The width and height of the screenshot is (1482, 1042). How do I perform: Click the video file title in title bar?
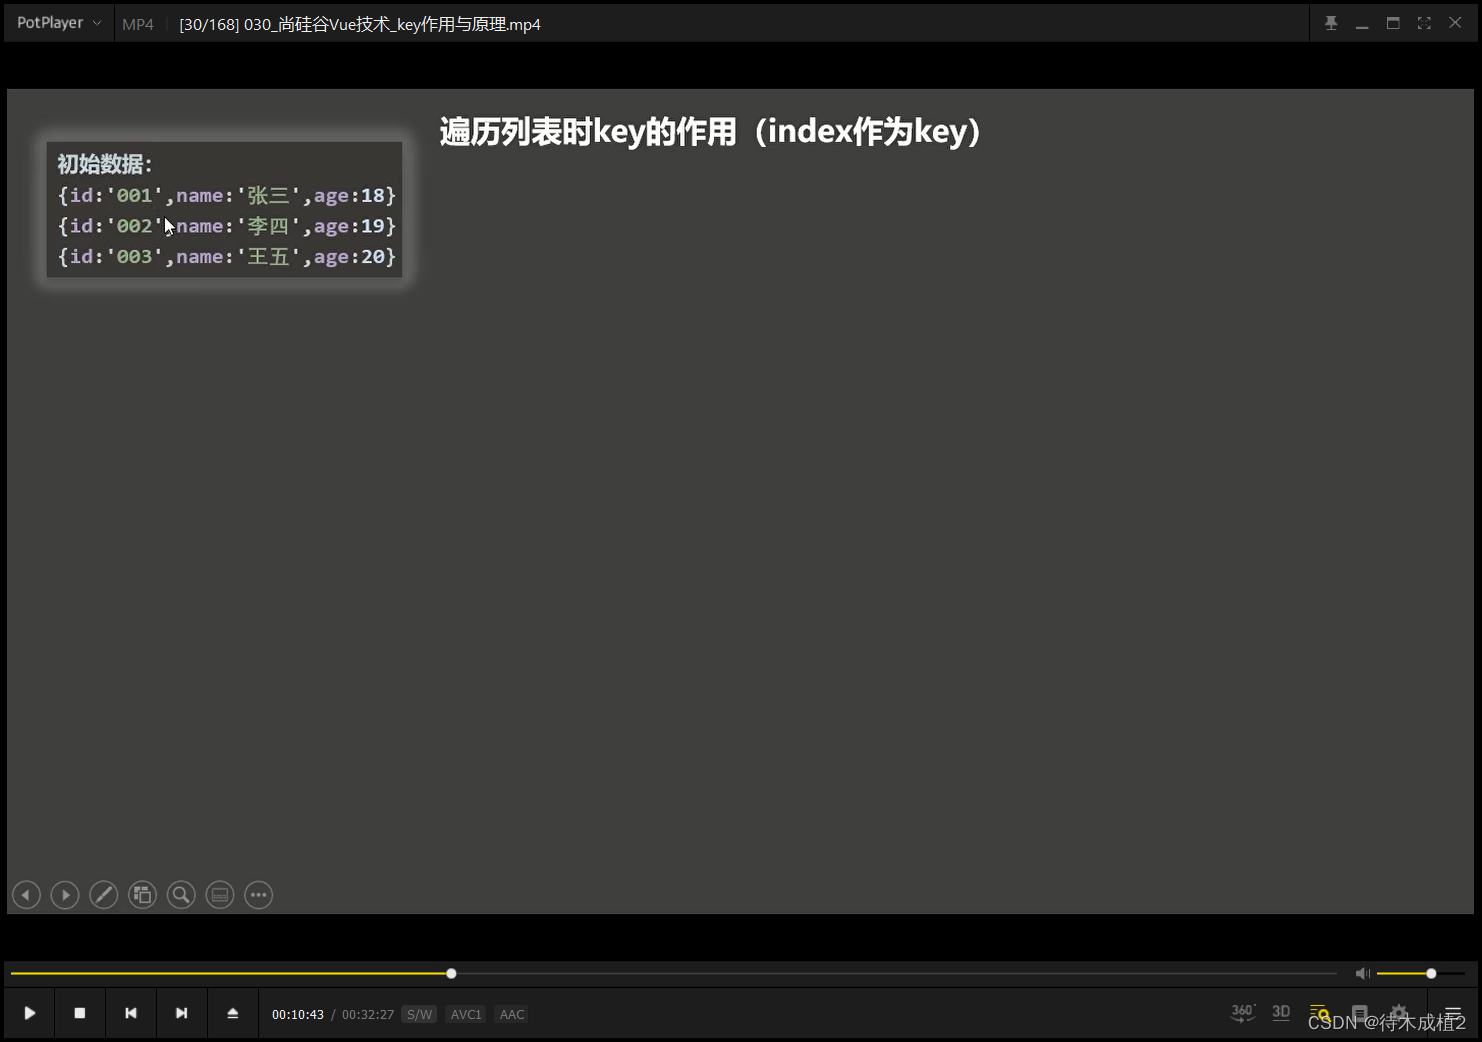(360, 24)
